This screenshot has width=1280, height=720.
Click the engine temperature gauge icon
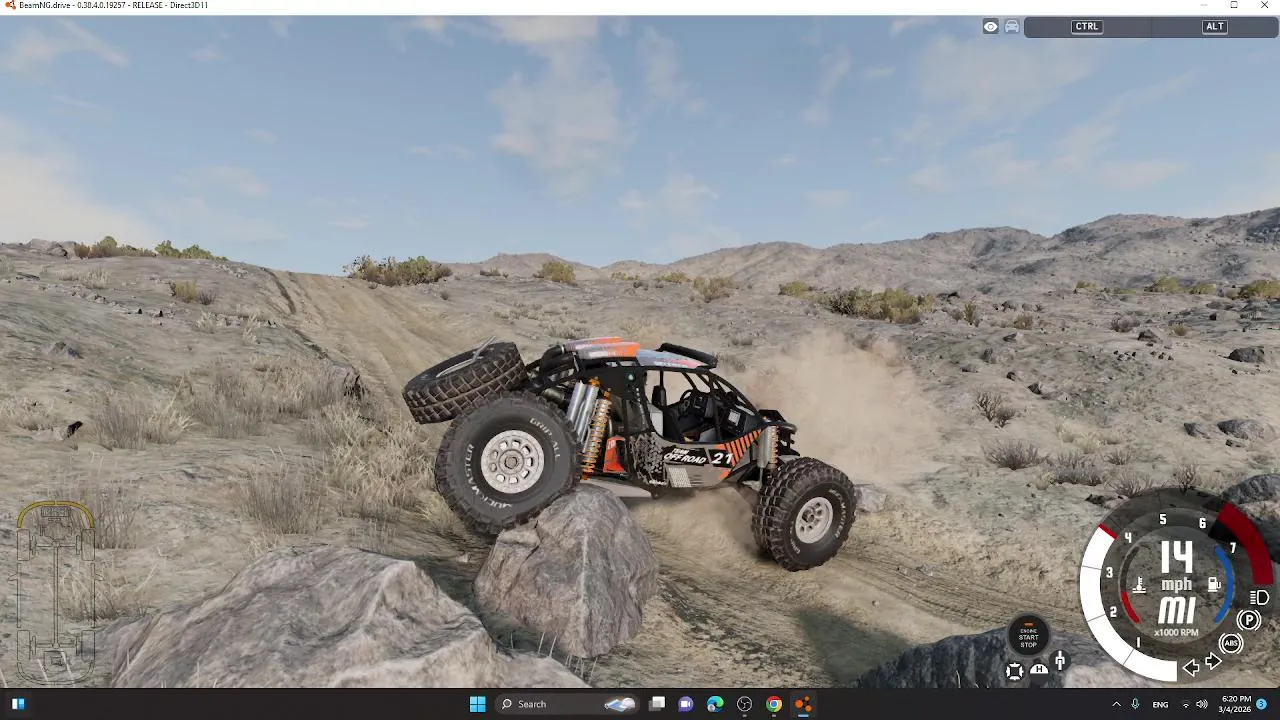(x=1139, y=585)
